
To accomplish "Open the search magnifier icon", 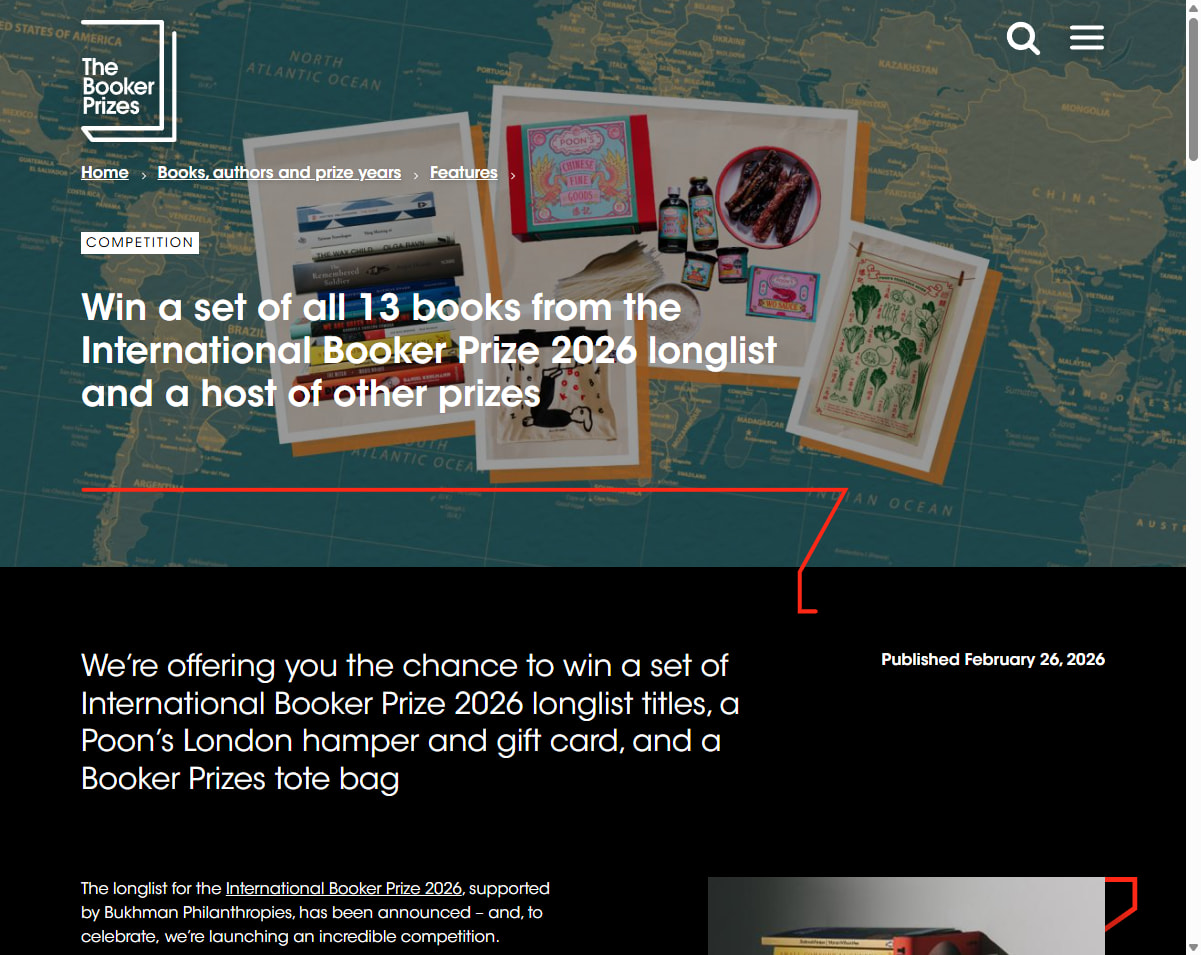I will click(1023, 39).
